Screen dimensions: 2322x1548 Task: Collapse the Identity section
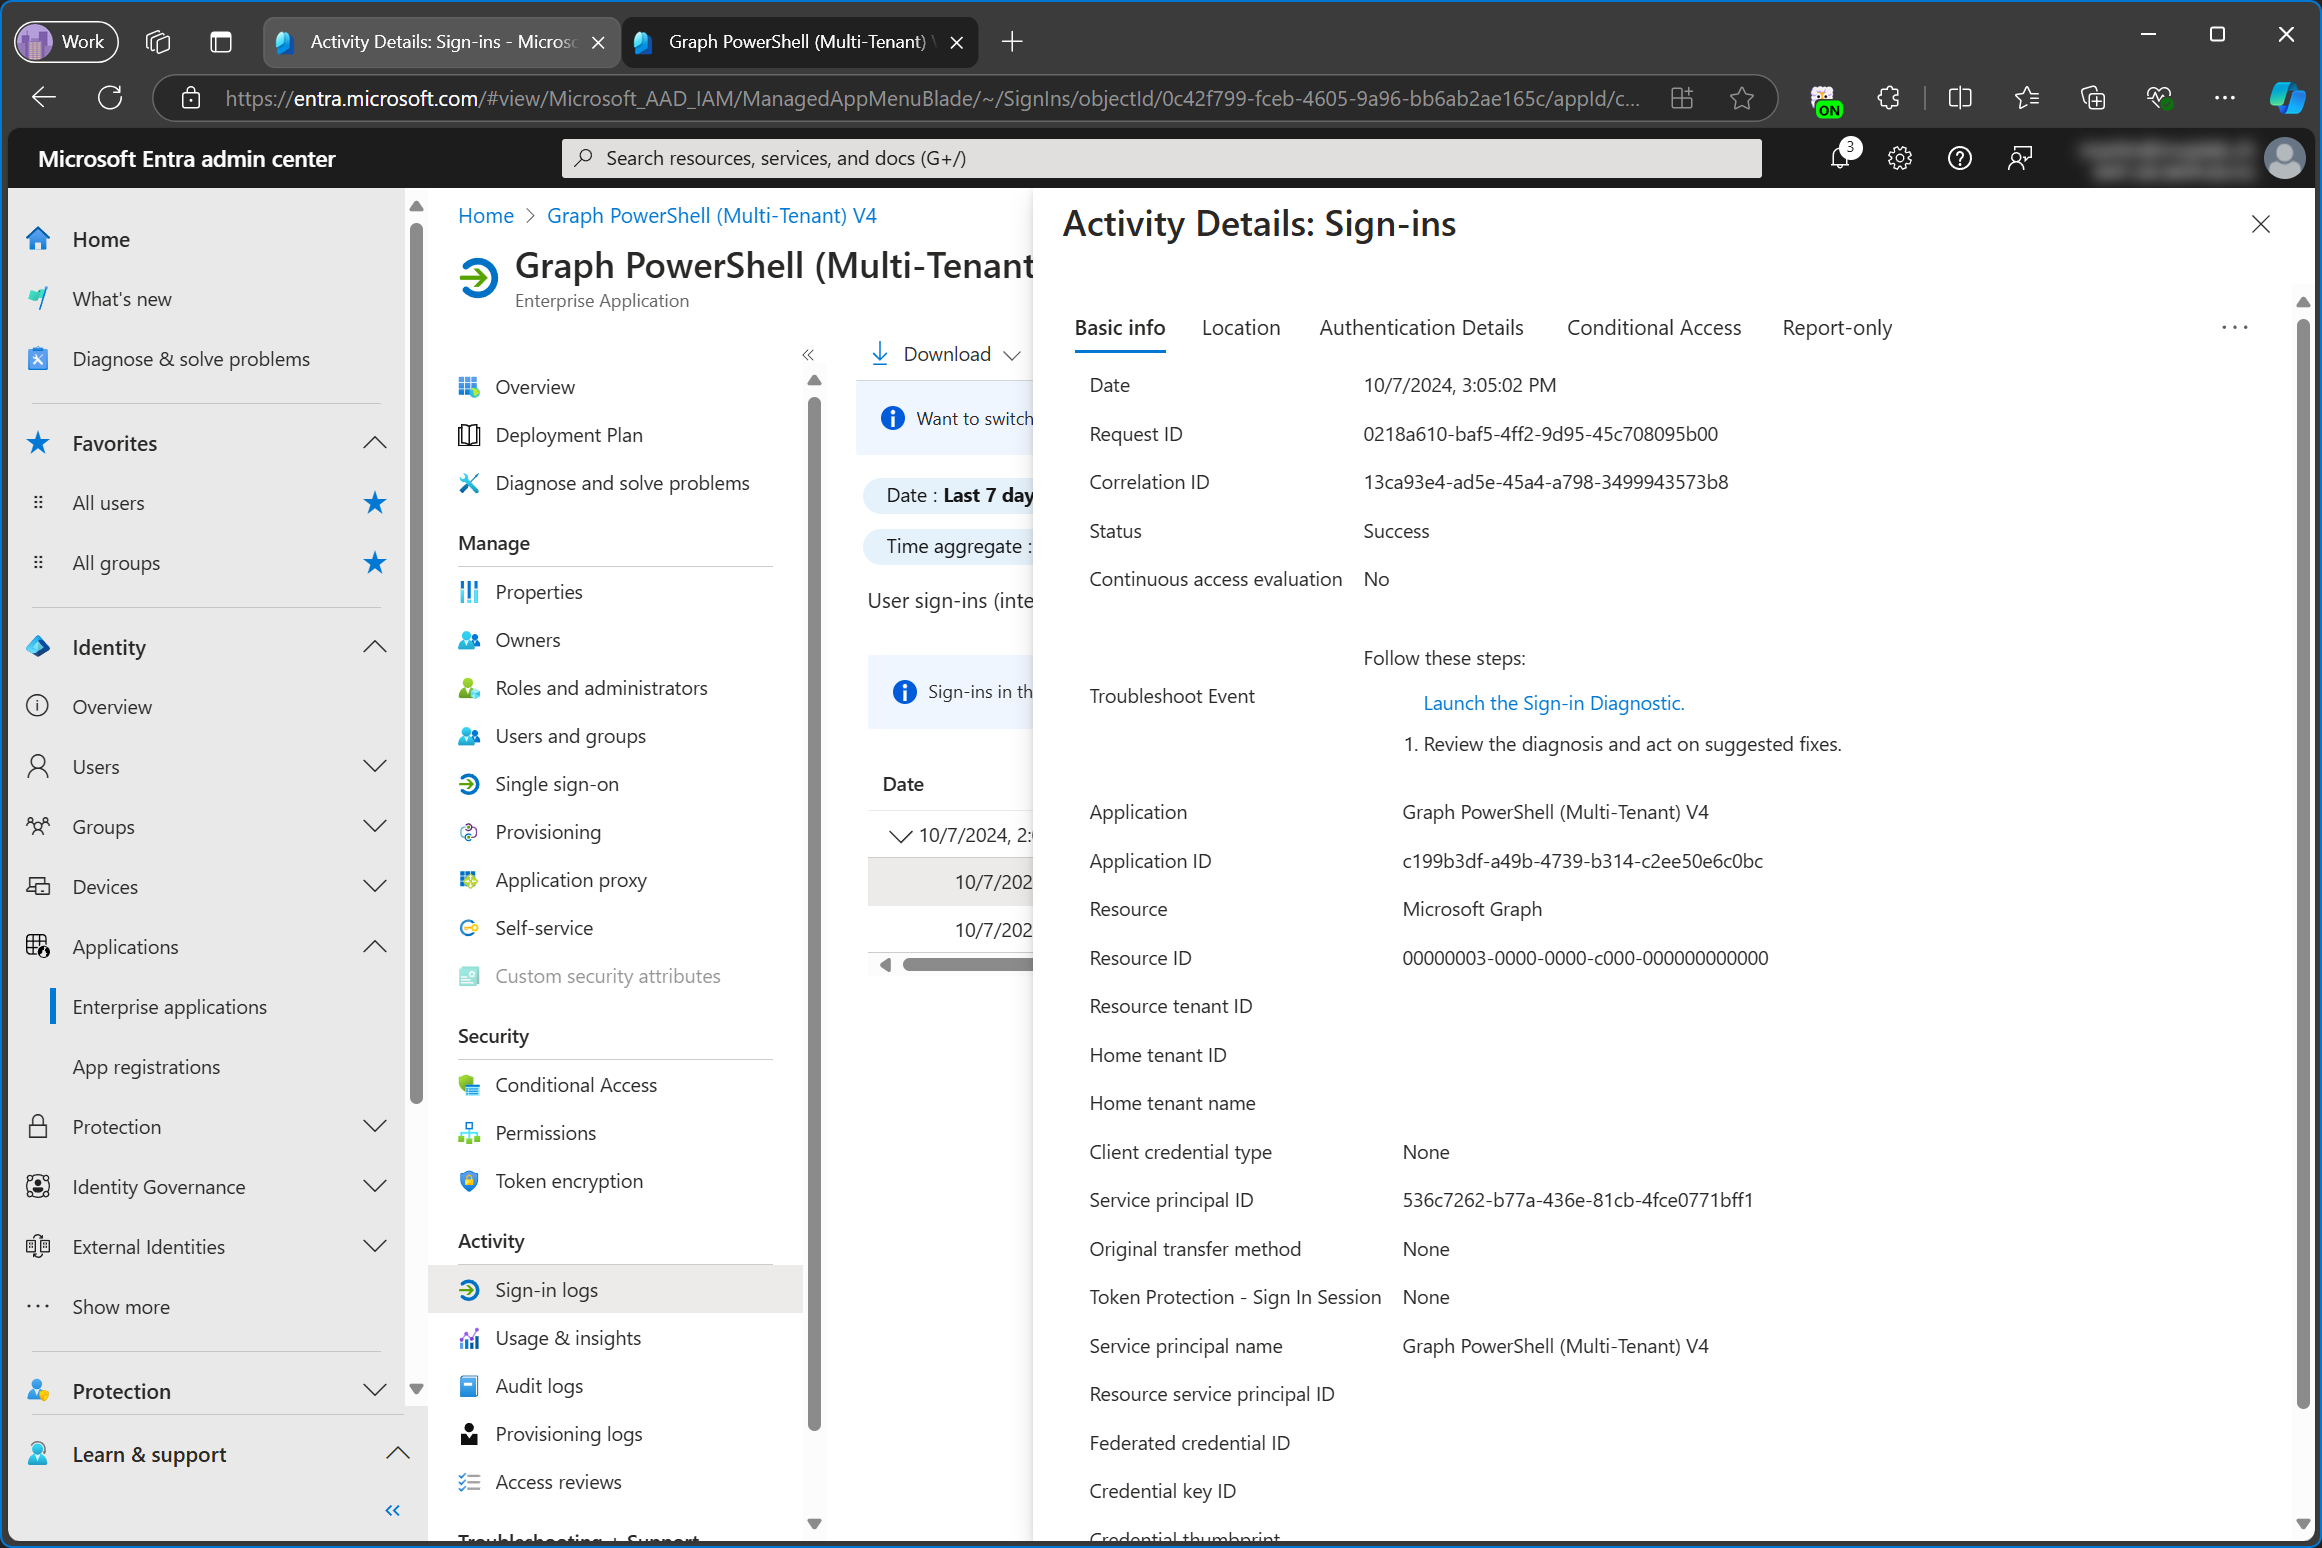tap(375, 647)
